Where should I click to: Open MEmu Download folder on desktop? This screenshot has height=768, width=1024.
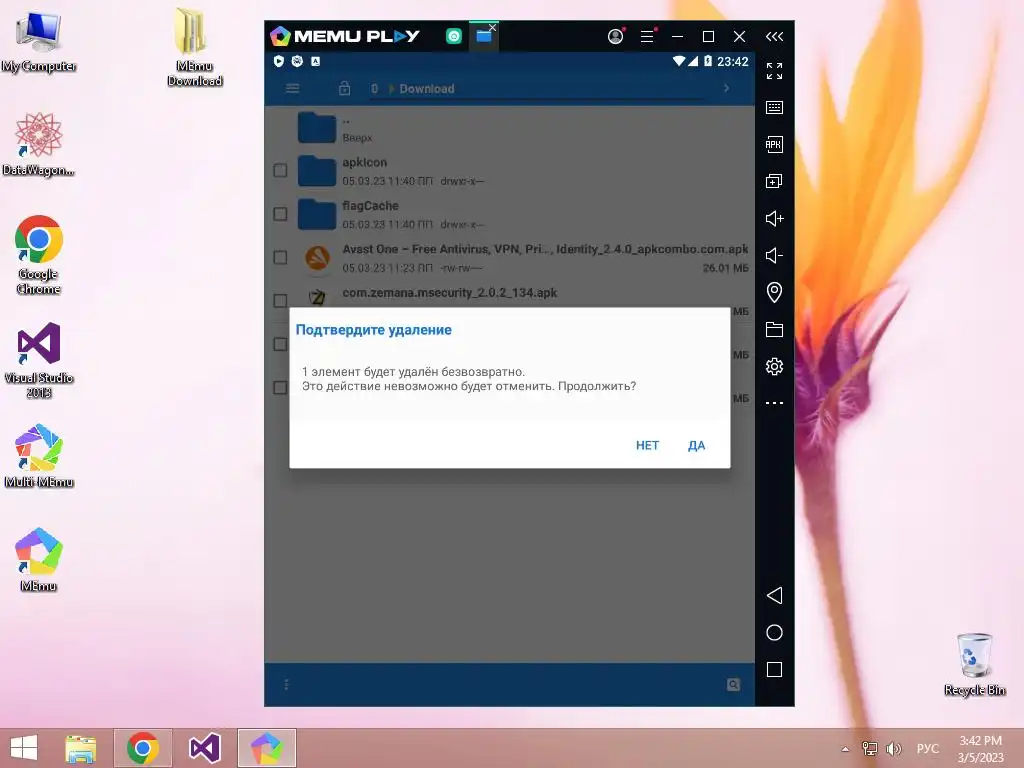(x=194, y=46)
